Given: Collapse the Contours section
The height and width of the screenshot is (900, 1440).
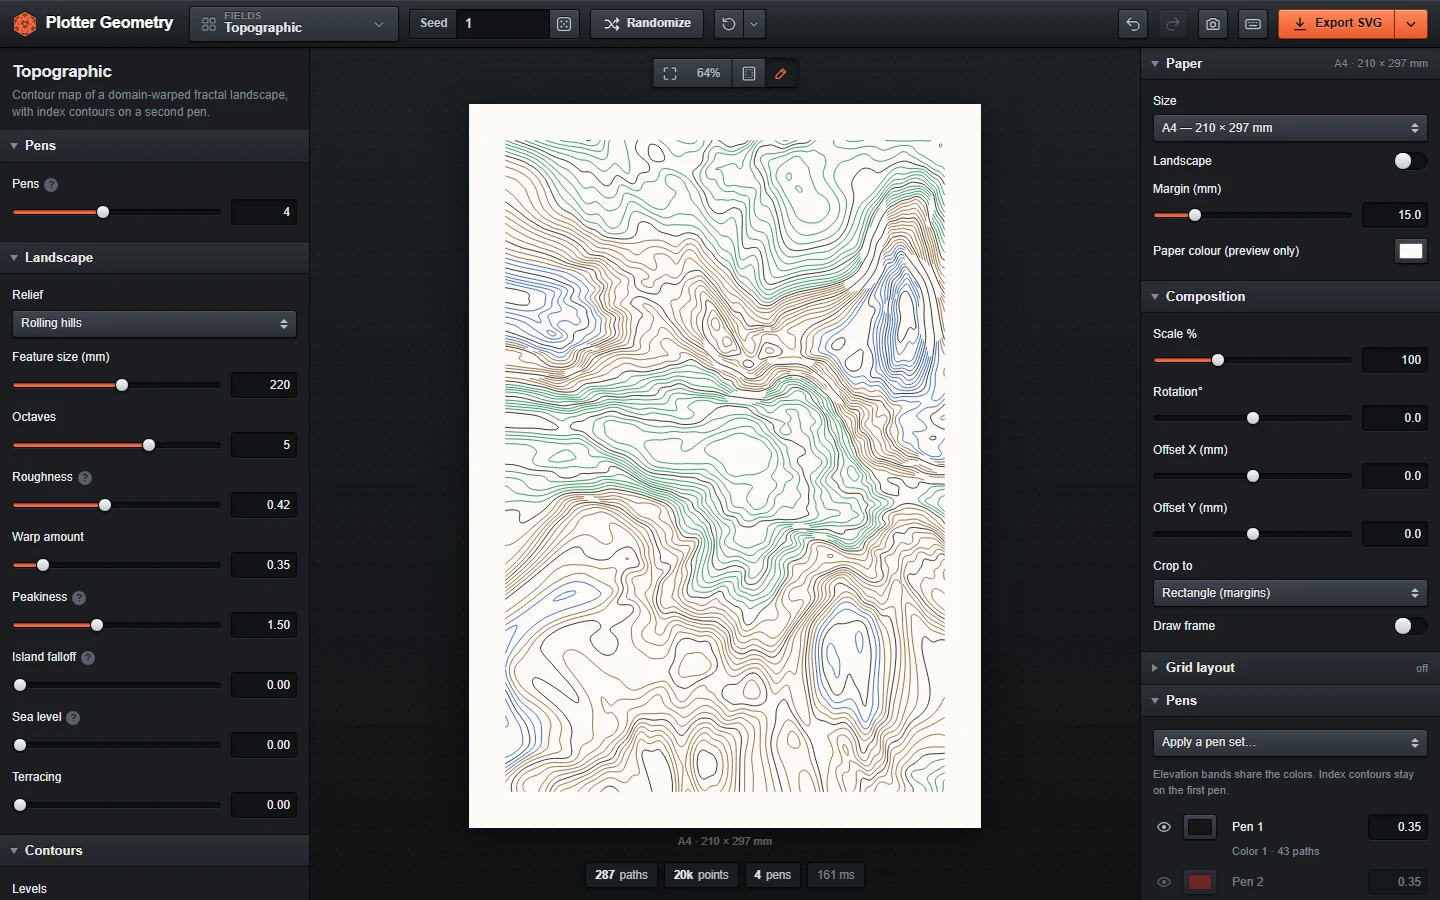Looking at the screenshot, I should 154,851.
